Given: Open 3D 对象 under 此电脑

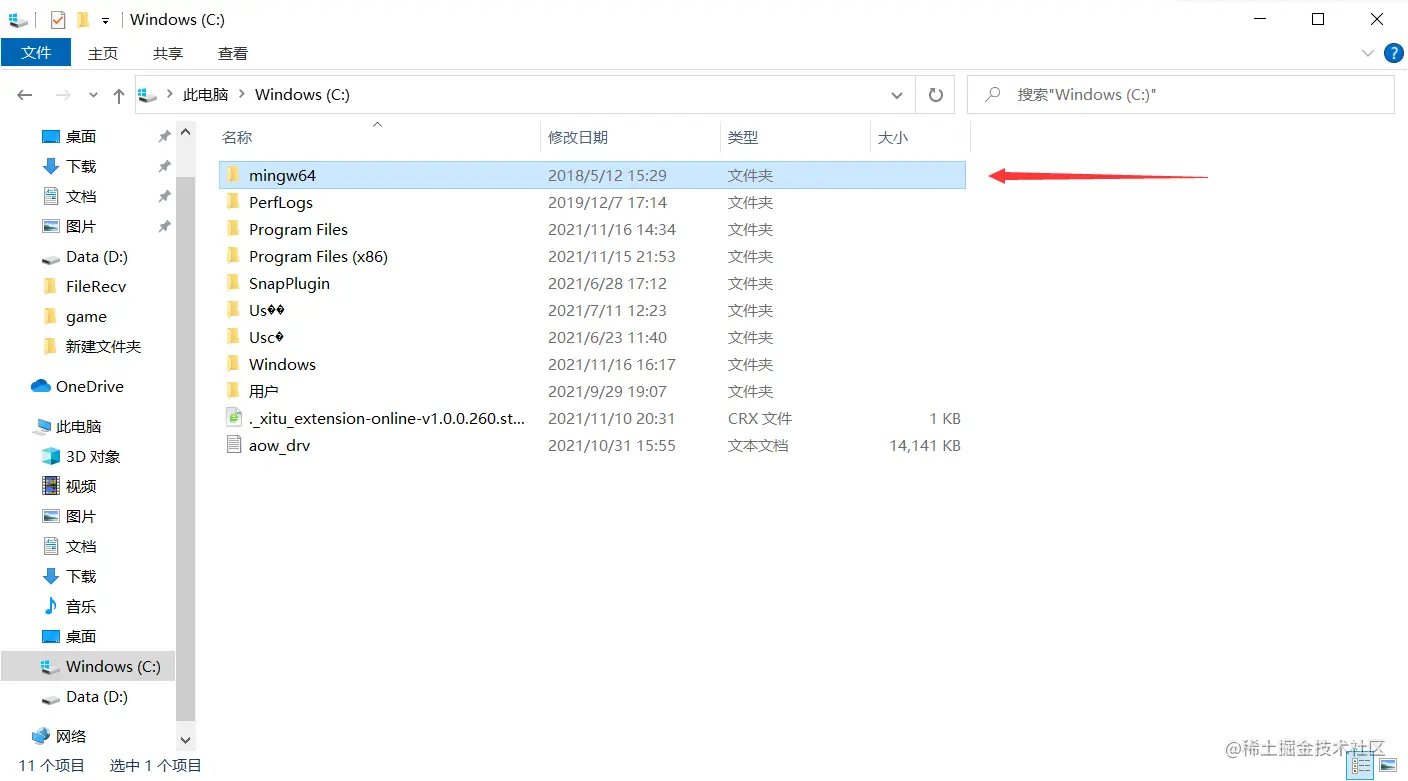Looking at the screenshot, I should 93,456.
